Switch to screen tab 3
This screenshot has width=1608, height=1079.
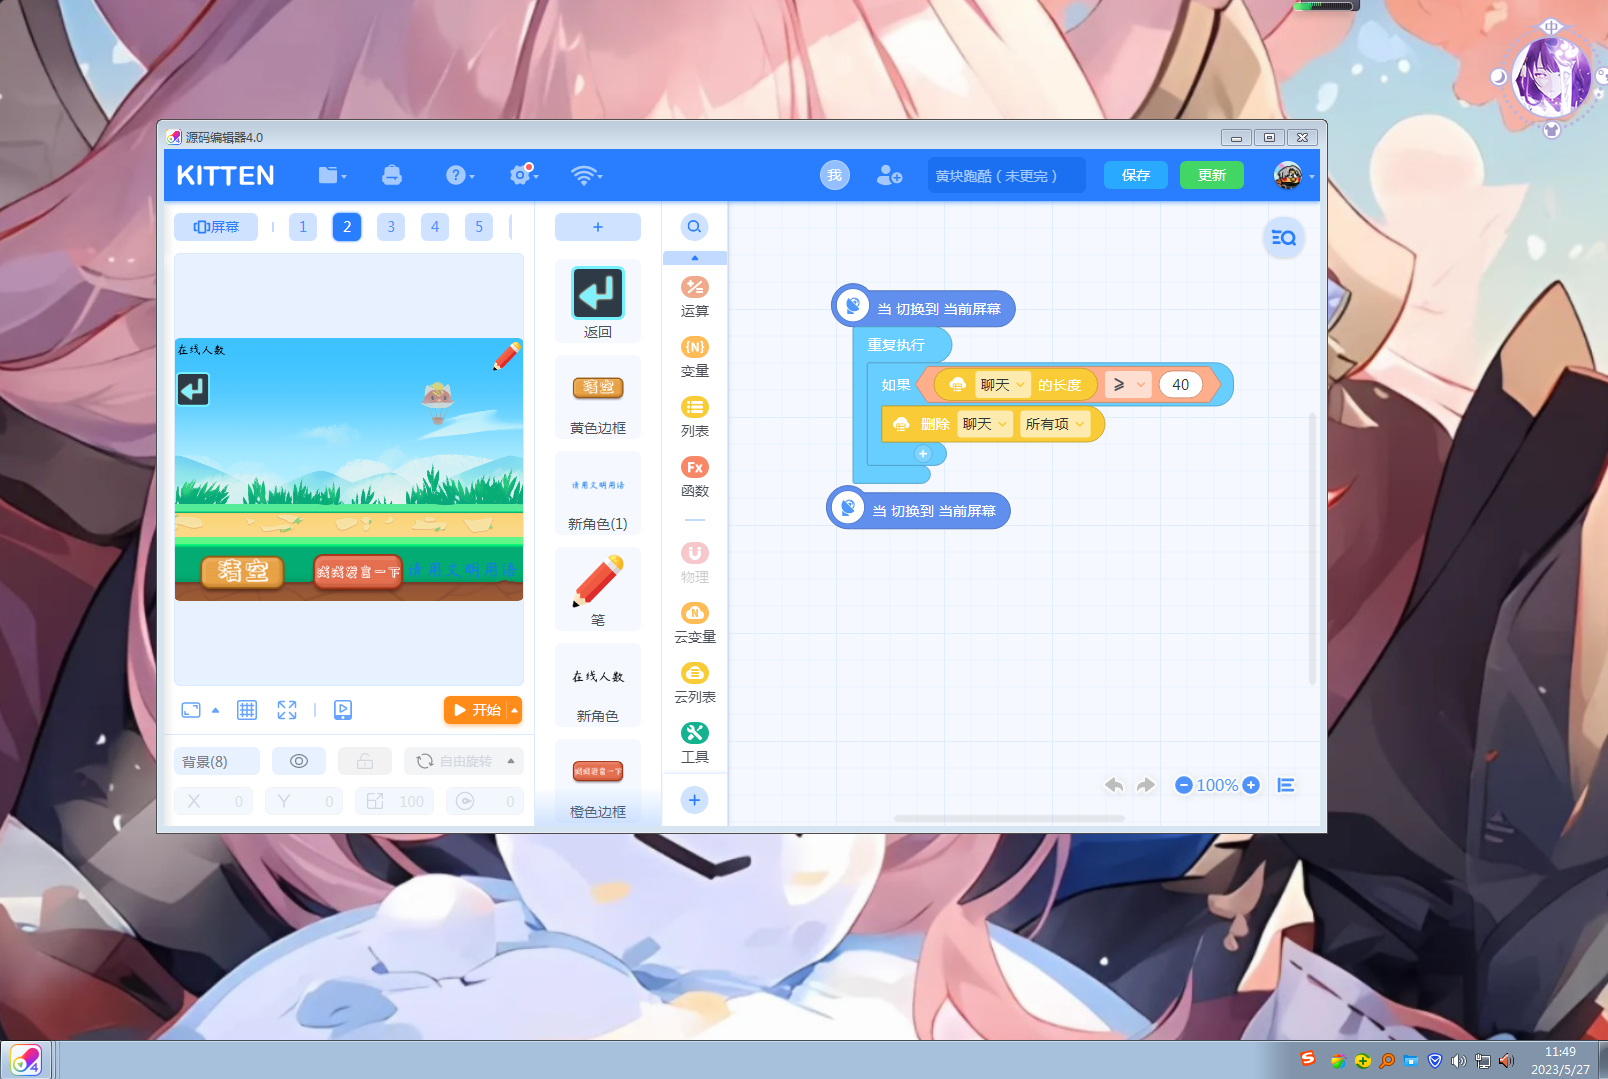coord(391,227)
